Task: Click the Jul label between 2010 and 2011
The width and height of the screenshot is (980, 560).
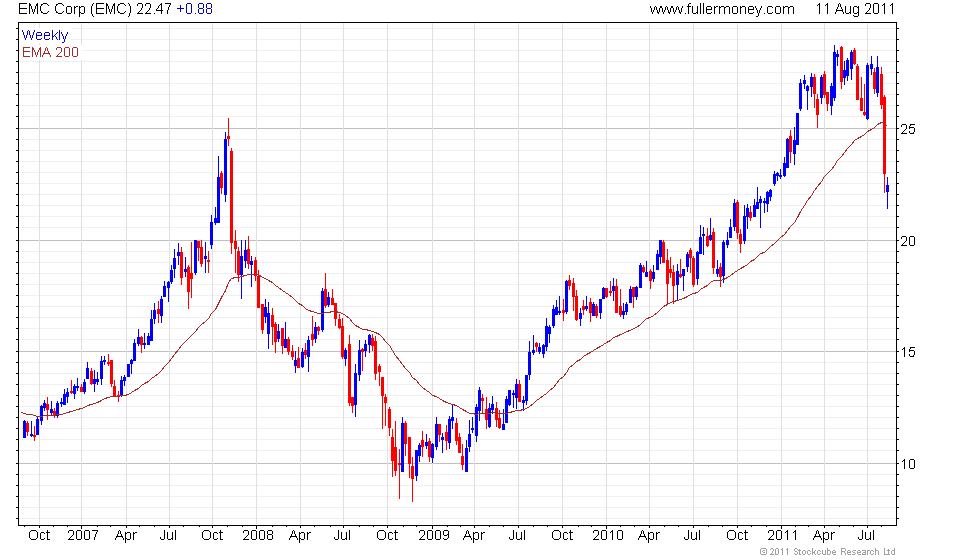Action: pos(692,535)
